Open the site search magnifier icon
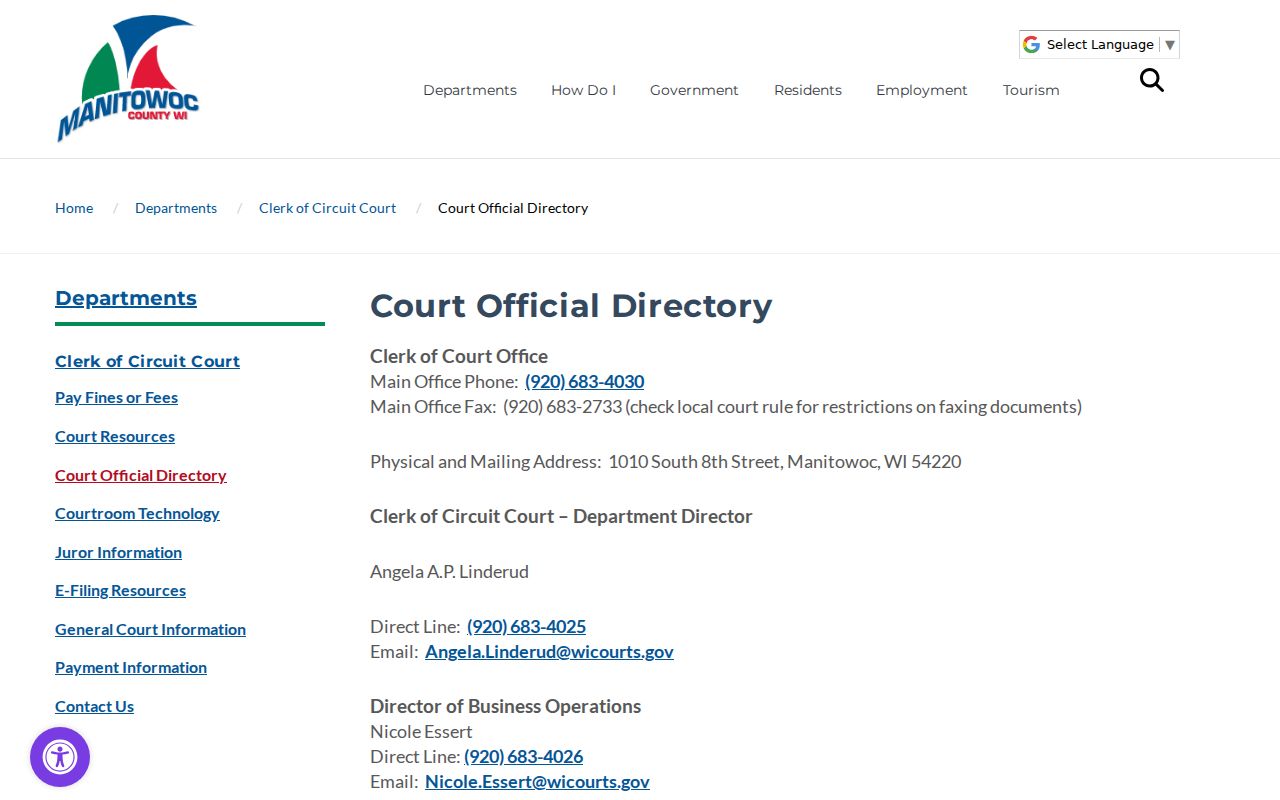Image resolution: width=1280 pixels, height=800 pixels. (1152, 80)
